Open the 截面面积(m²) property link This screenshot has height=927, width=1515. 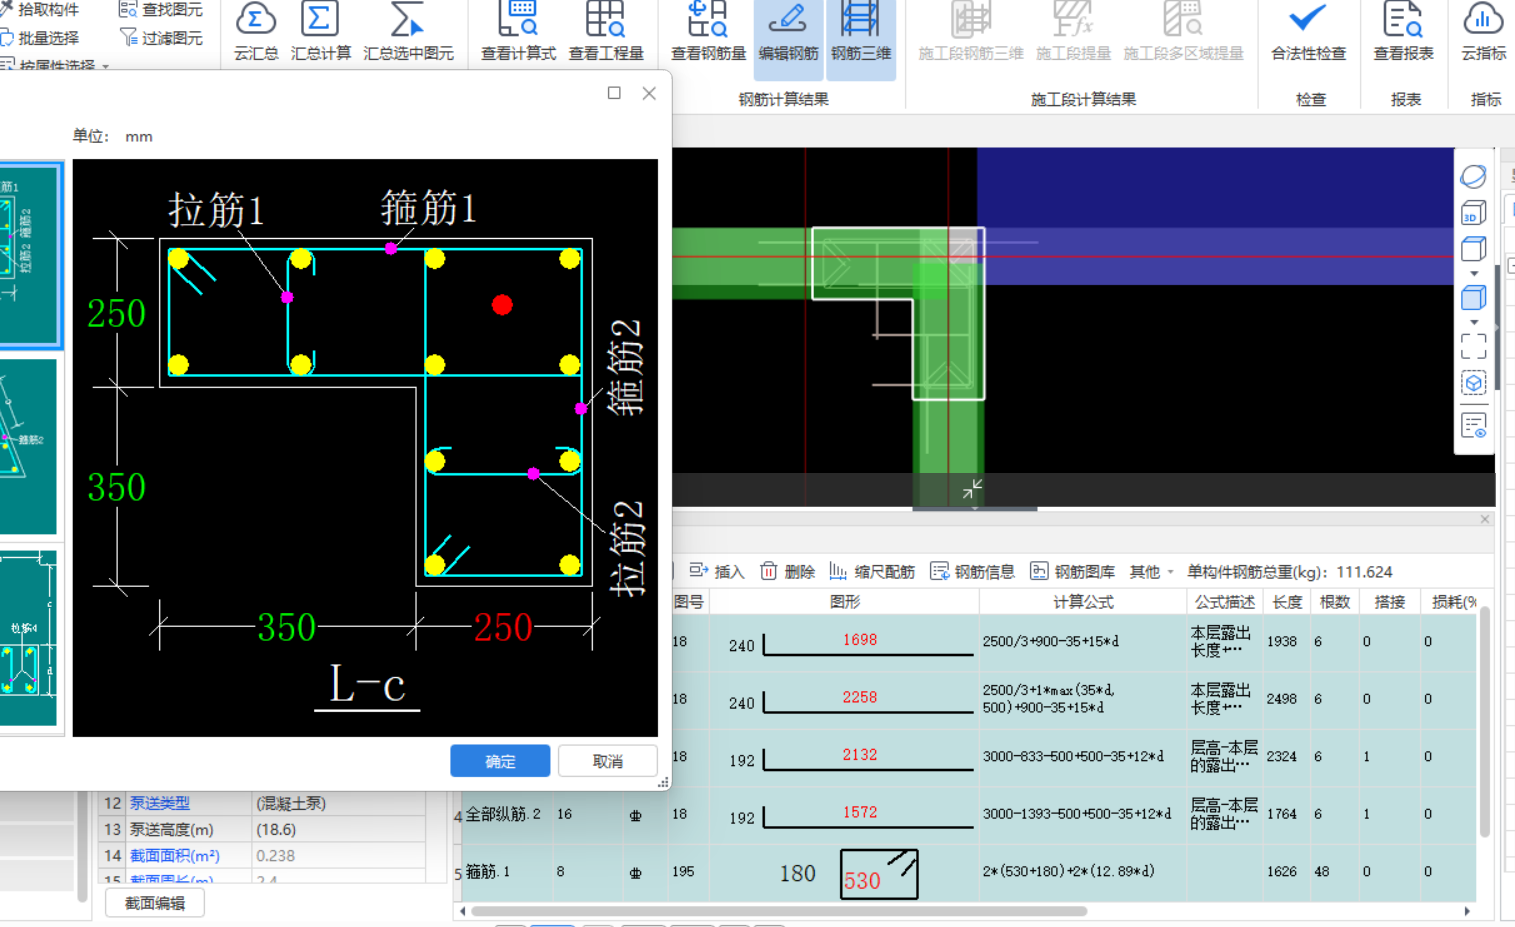[x=175, y=856]
